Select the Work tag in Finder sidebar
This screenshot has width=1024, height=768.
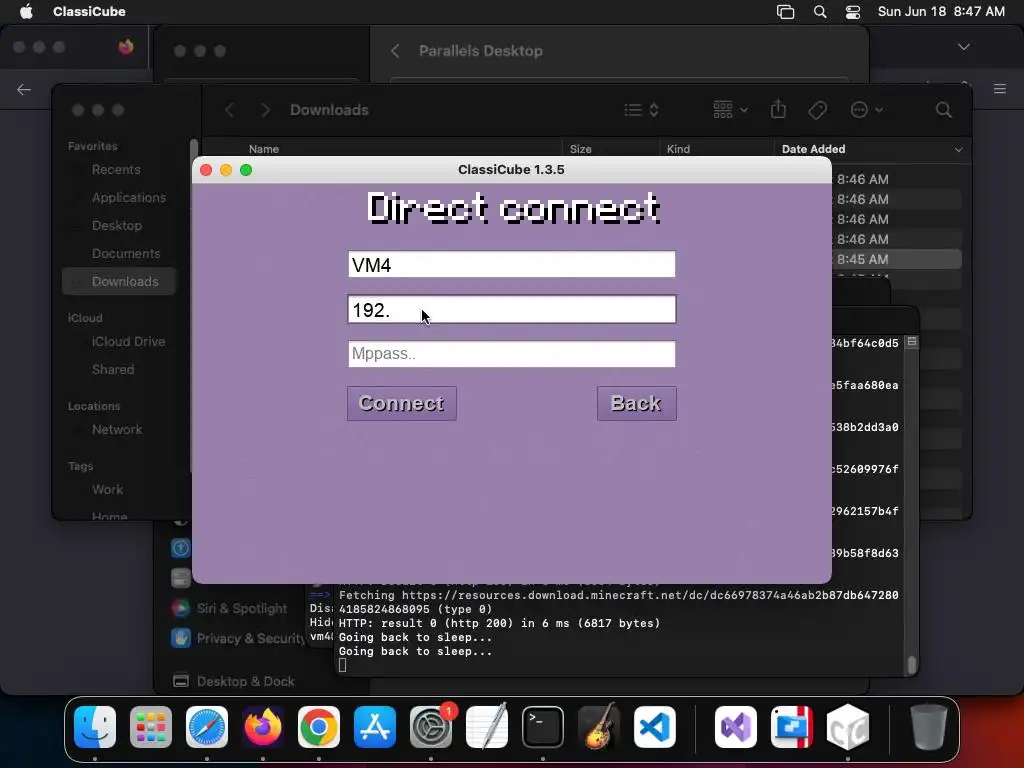click(x=107, y=490)
